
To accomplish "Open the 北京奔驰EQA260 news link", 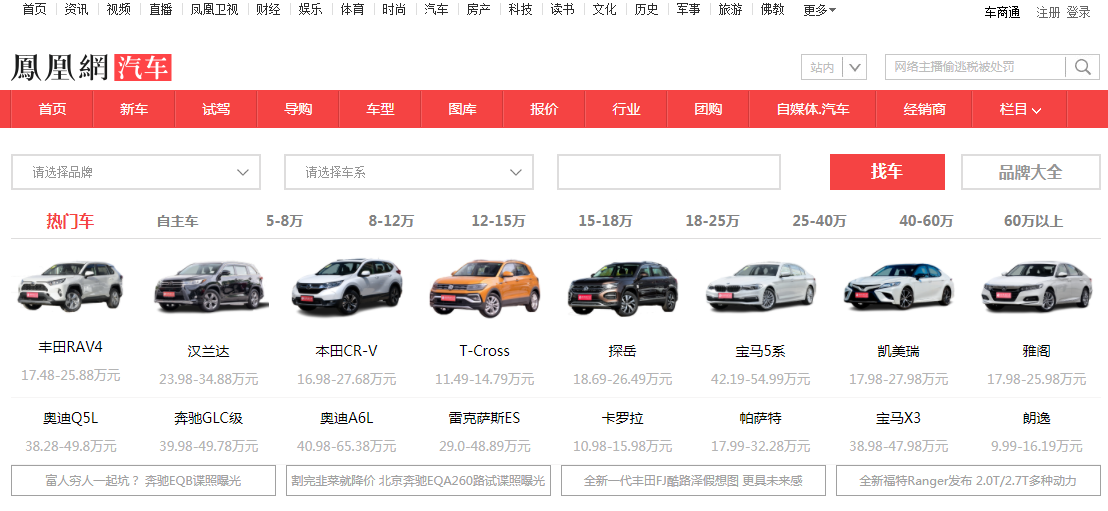I will pyautogui.click(x=418, y=481).
